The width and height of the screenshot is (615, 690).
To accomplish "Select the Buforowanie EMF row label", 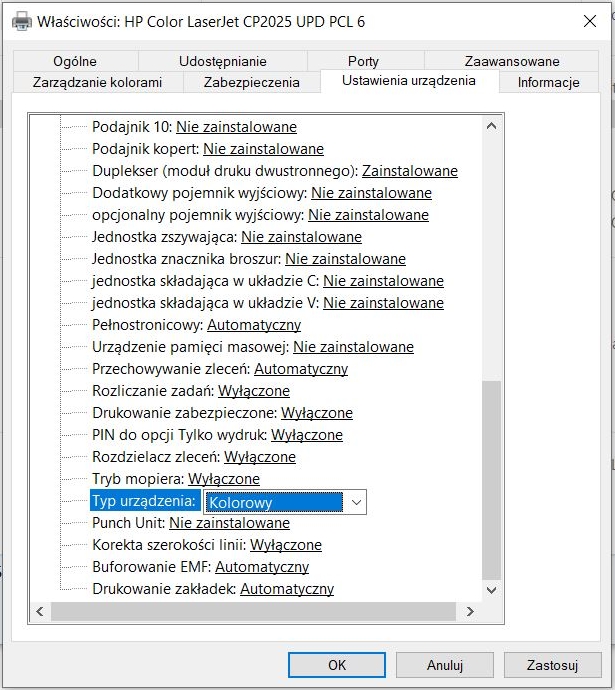I will pos(152,567).
